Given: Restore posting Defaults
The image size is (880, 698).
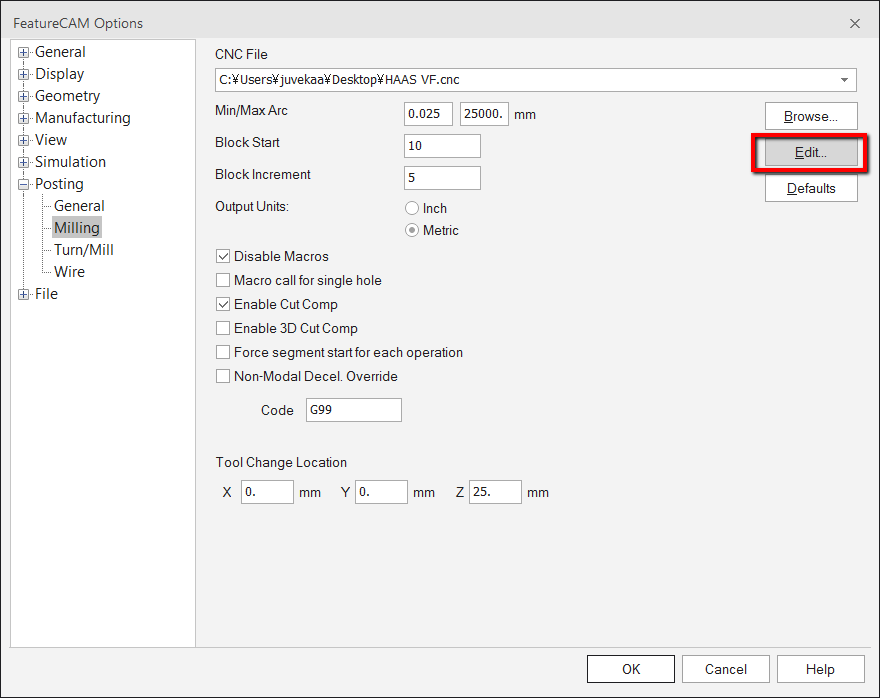Looking at the screenshot, I should click(811, 188).
